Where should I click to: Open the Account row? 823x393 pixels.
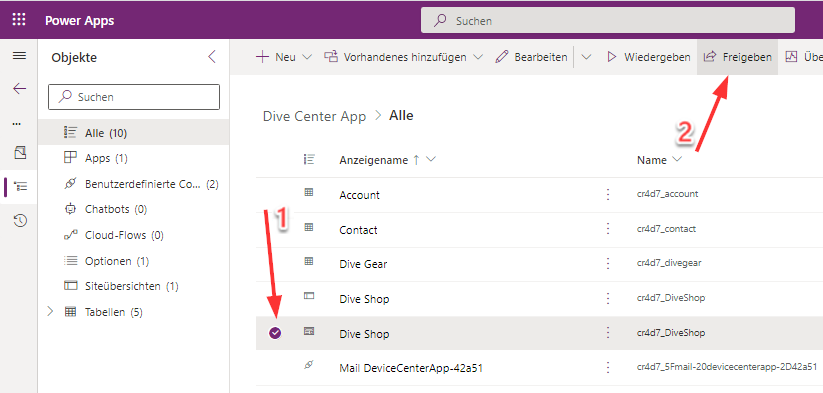pyautogui.click(x=359, y=195)
